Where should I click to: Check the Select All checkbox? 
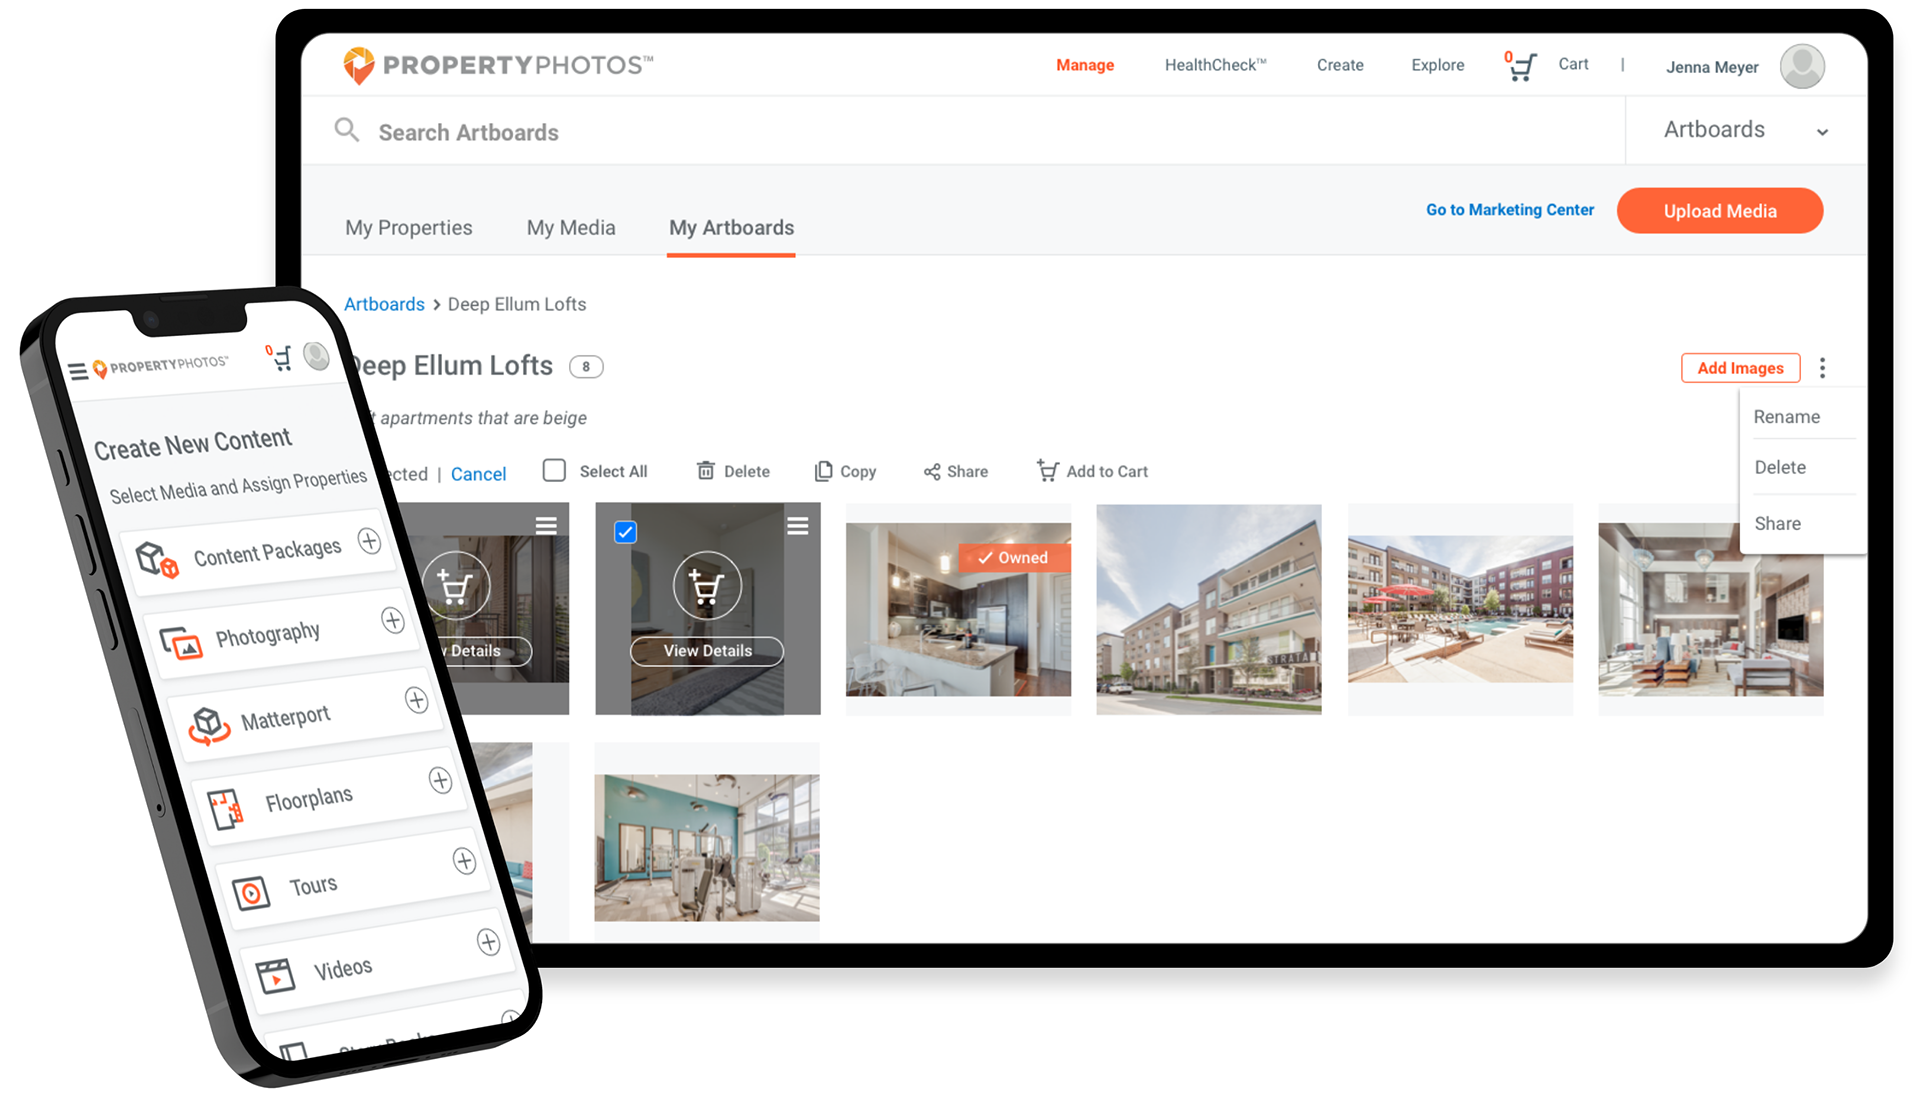[554, 470]
